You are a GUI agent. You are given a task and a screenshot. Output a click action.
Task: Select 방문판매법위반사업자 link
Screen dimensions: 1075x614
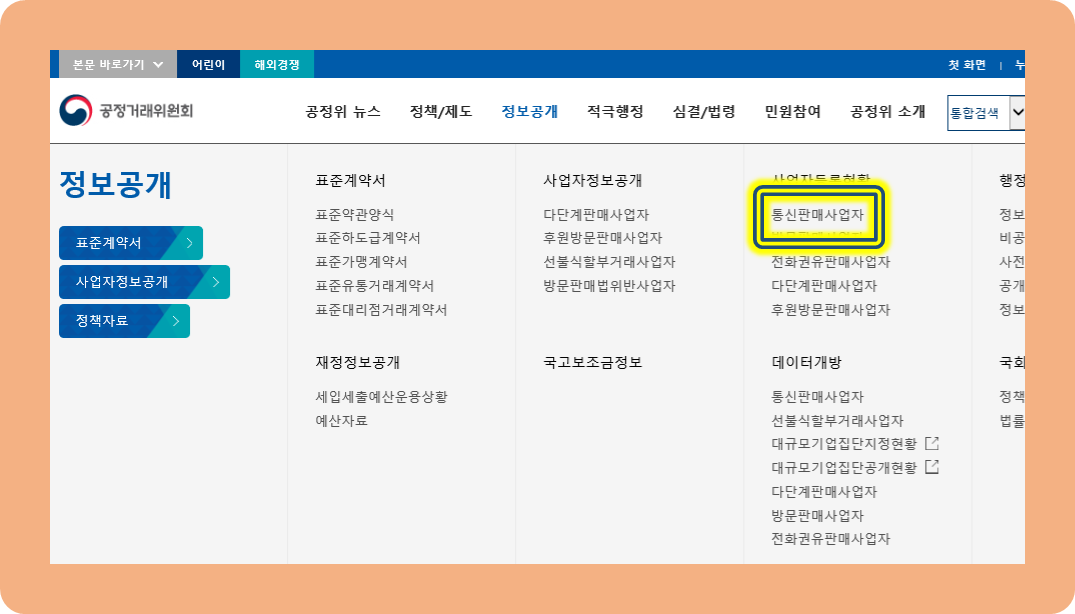609,286
